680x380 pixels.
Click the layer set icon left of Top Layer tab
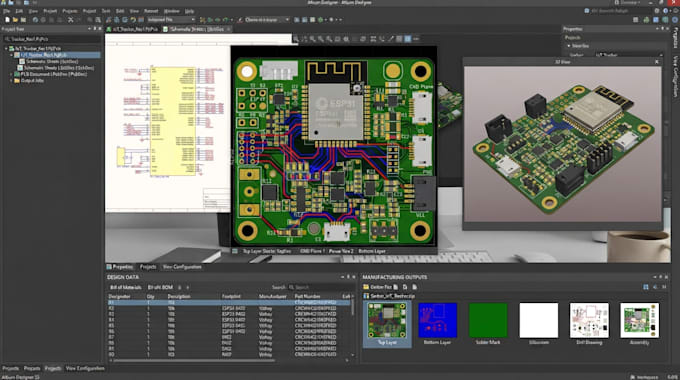[235, 251]
